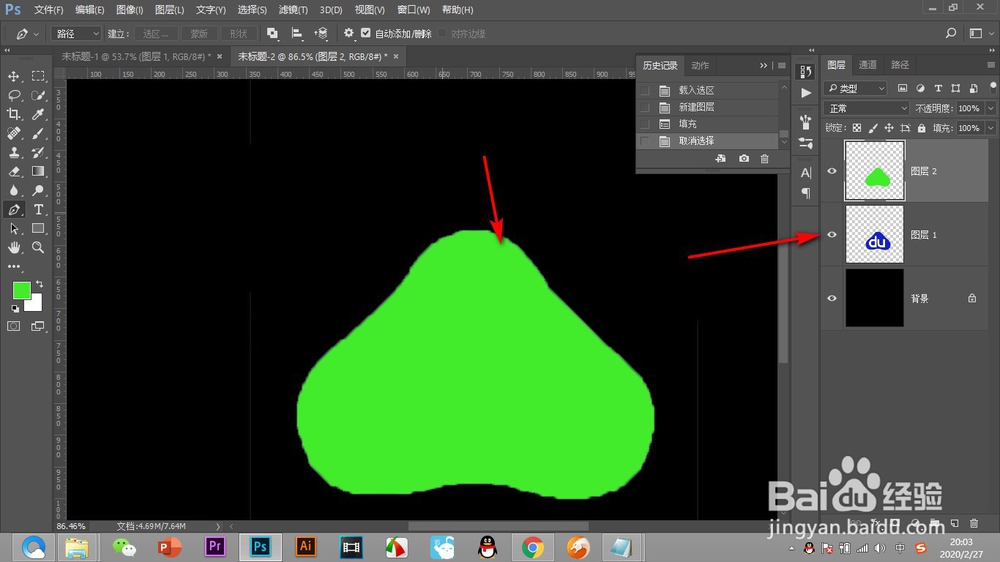Select the Hand tool

(13, 248)
